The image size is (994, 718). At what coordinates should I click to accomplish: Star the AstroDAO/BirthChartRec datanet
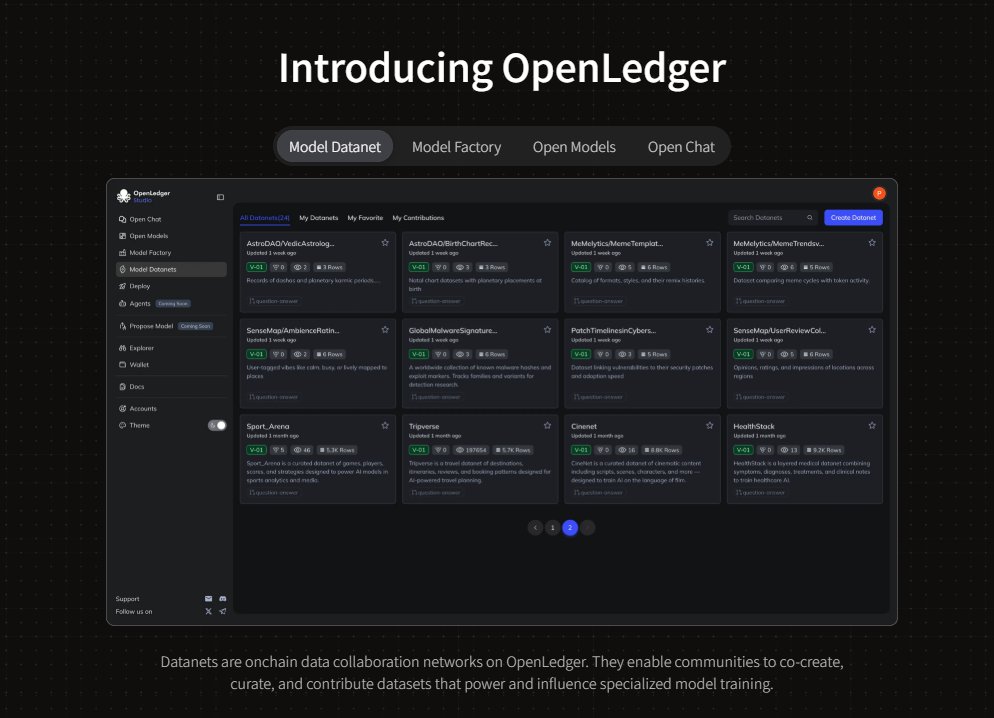pos(547,243)
